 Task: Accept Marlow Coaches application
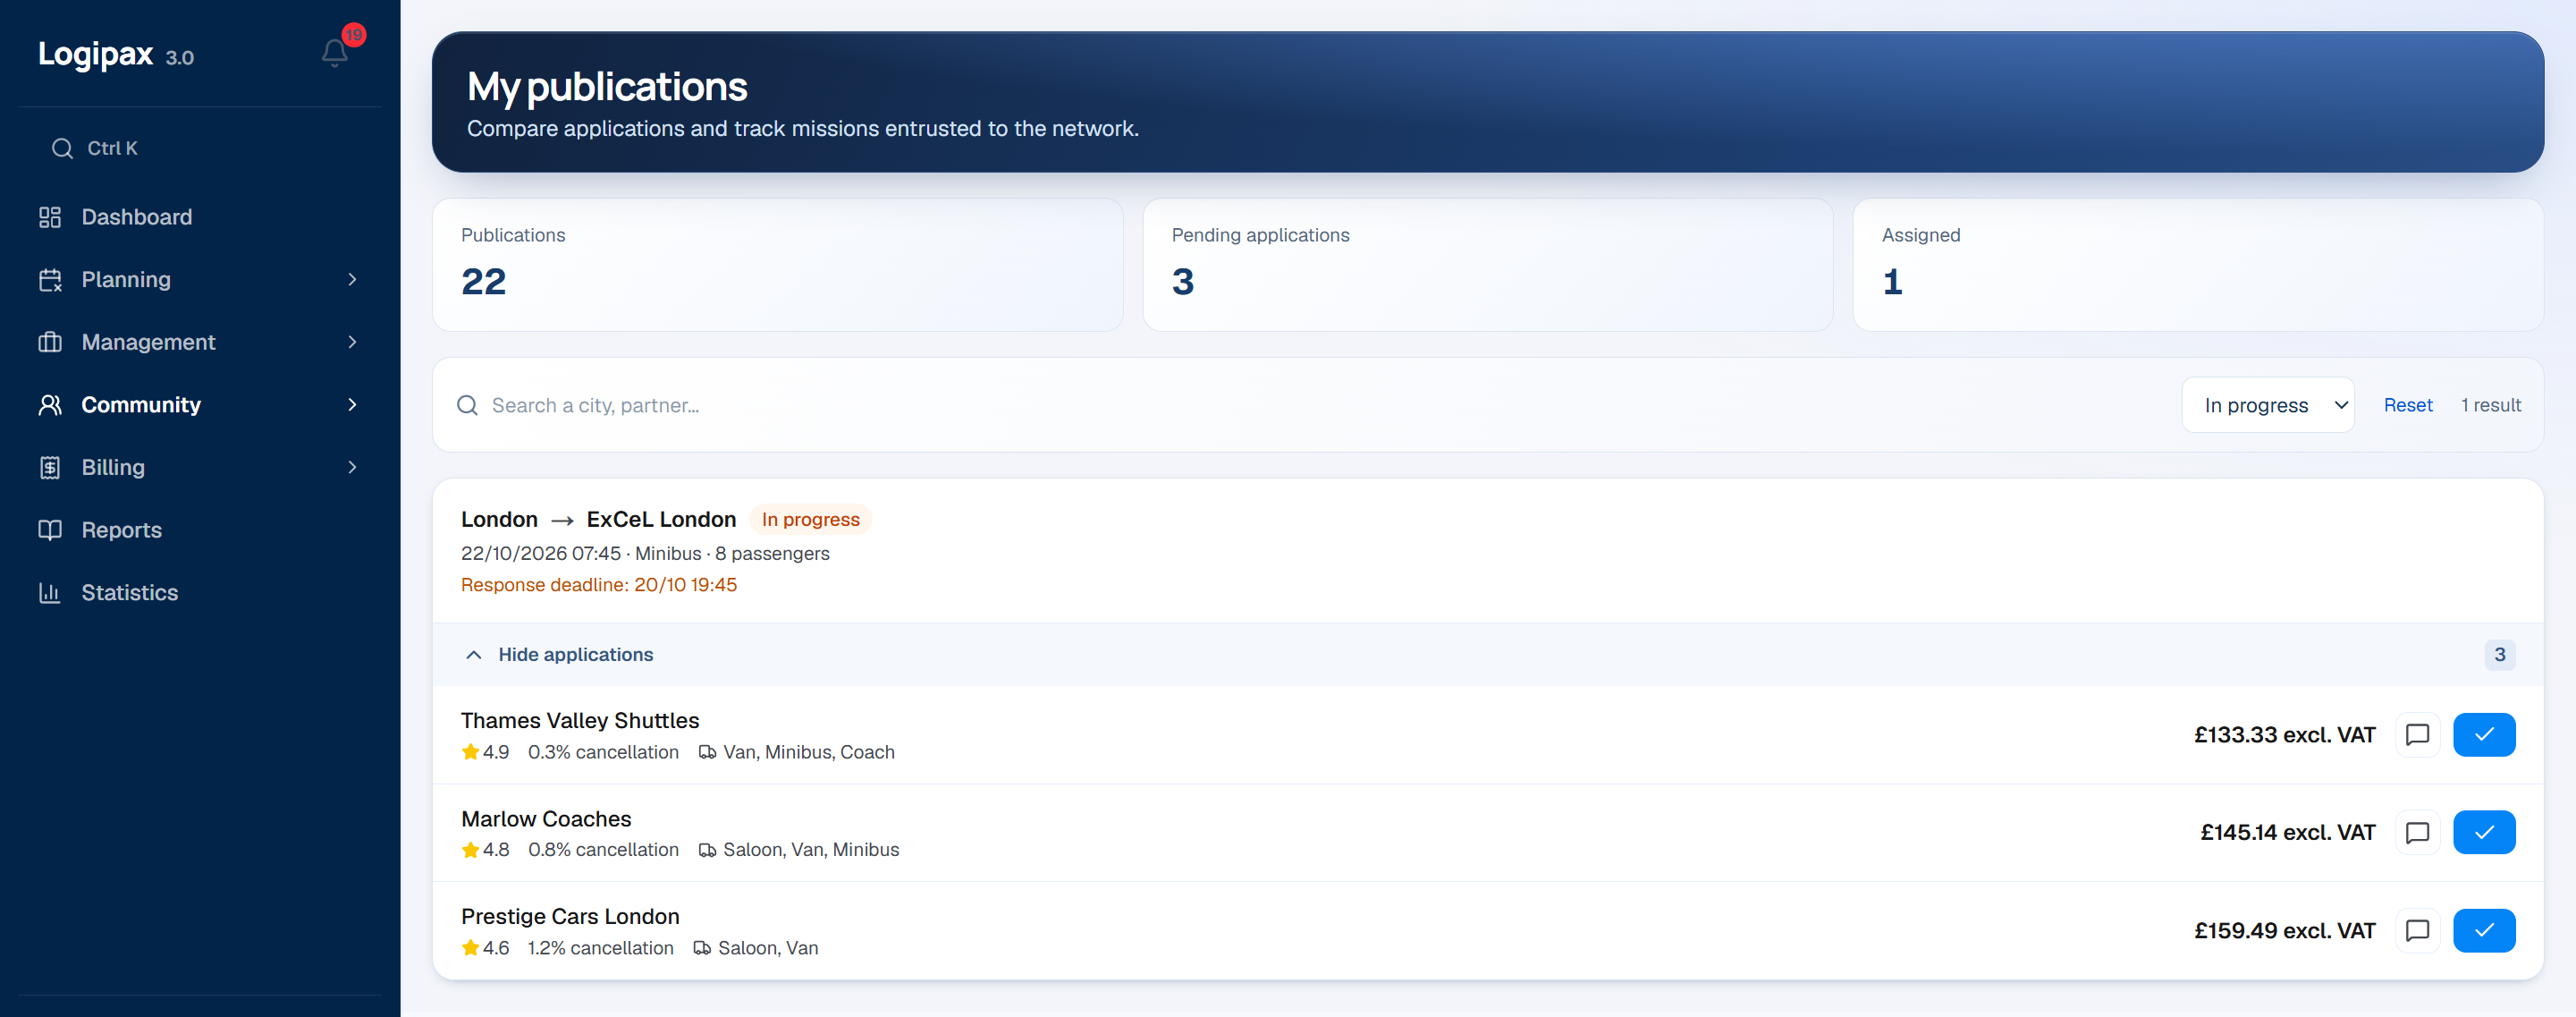click(x=2484, y=832)
